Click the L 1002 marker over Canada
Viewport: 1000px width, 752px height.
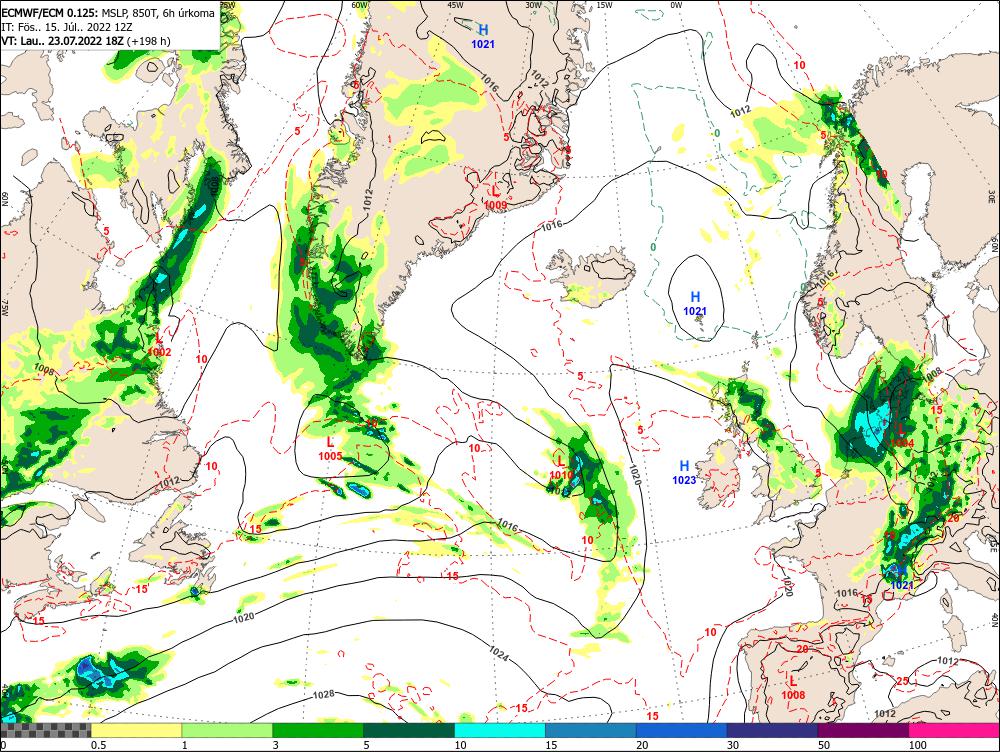tap(159, 344)
